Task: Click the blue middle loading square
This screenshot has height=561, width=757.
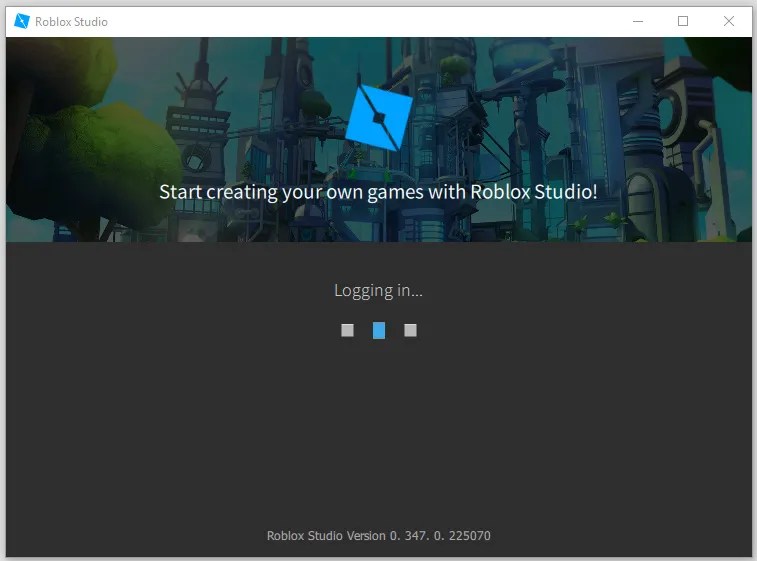Action: [379, 331]
